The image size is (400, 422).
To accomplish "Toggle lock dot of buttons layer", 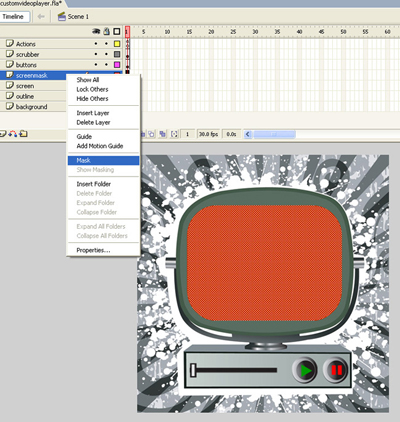I will coord(106,65).
